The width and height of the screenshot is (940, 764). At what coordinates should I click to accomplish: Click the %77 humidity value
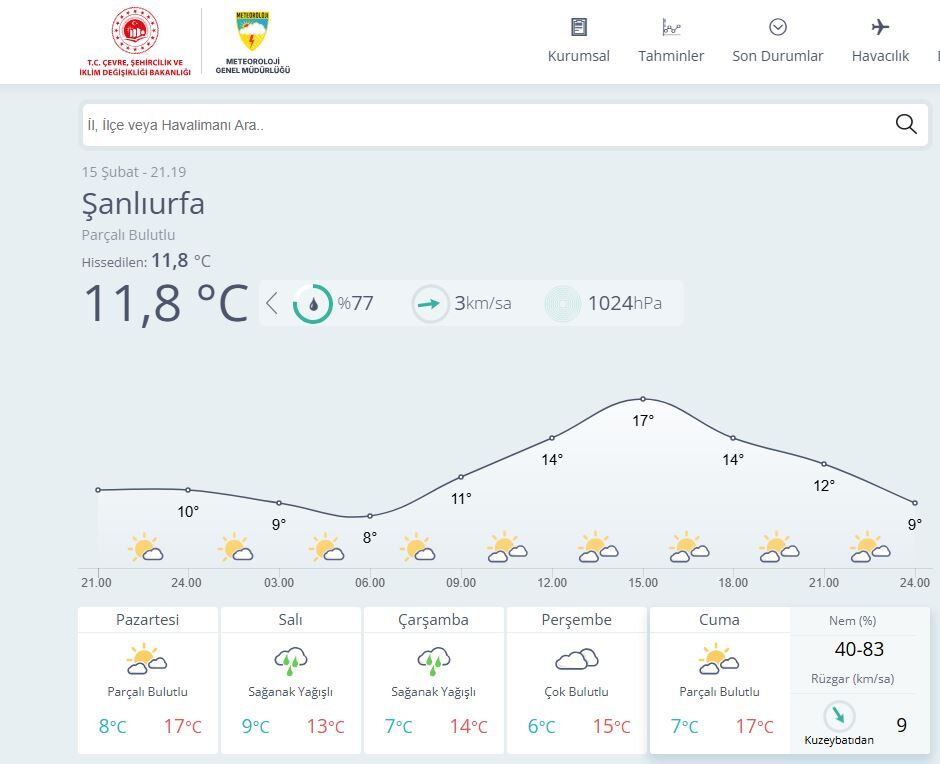point(355,303)
